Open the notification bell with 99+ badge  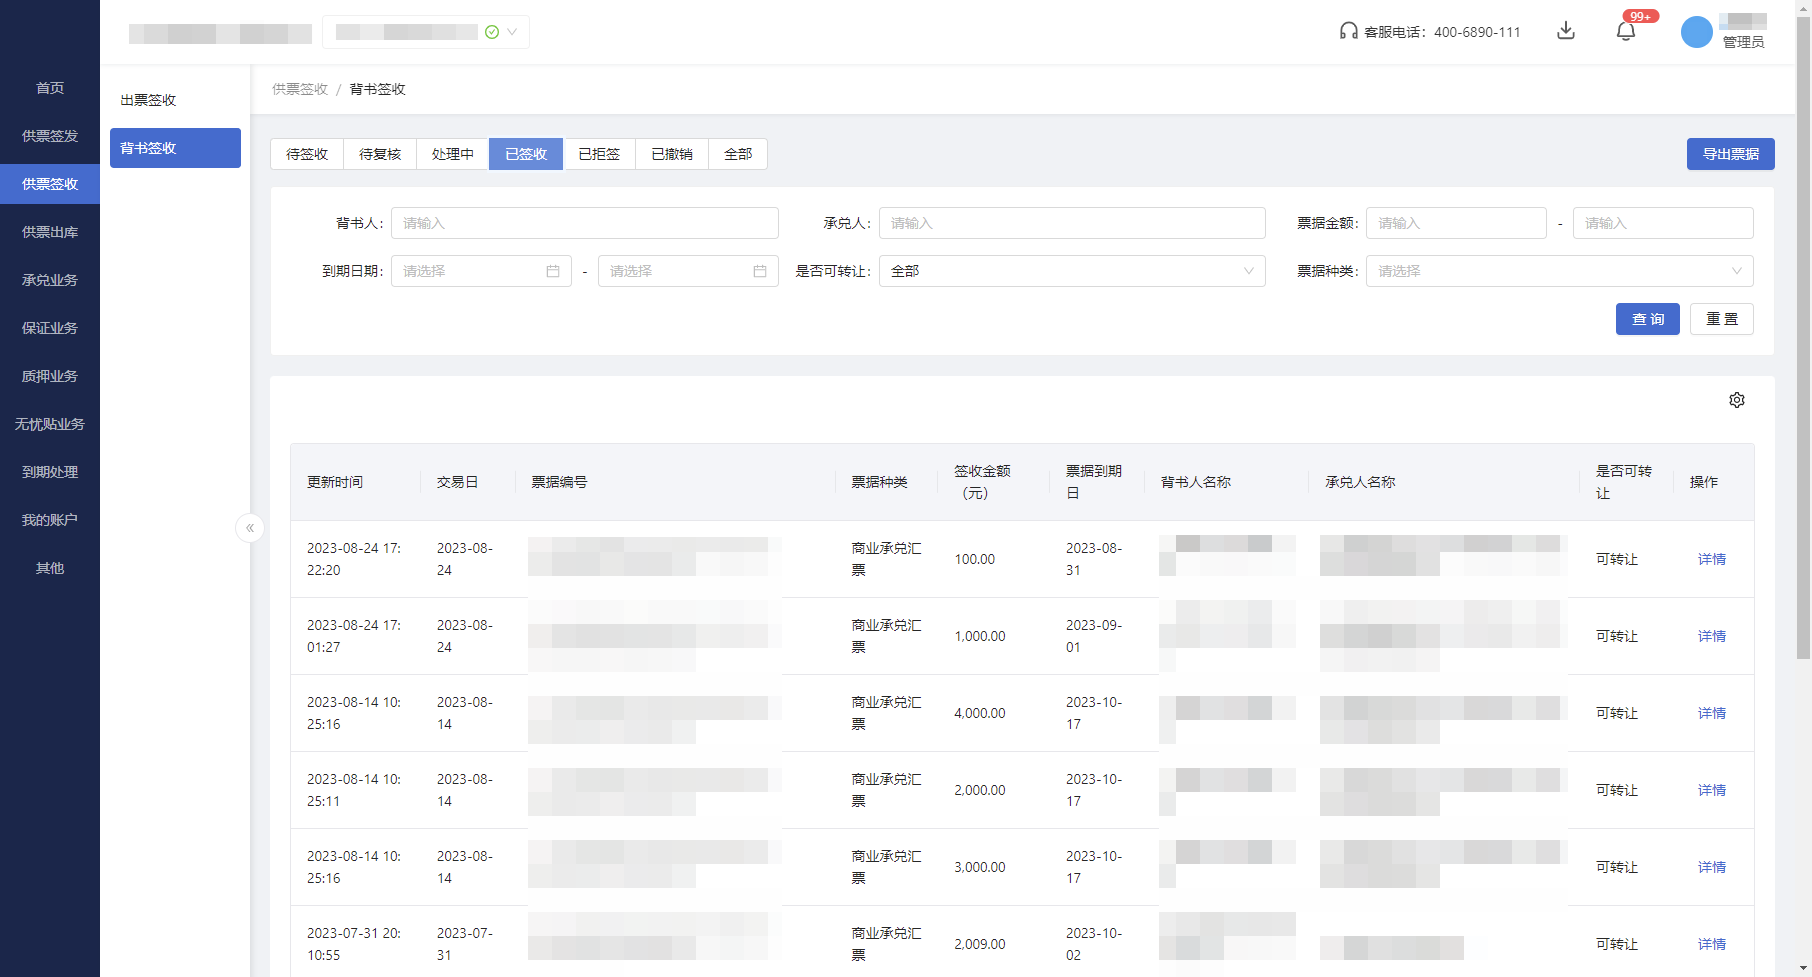tap(1625, 31)
